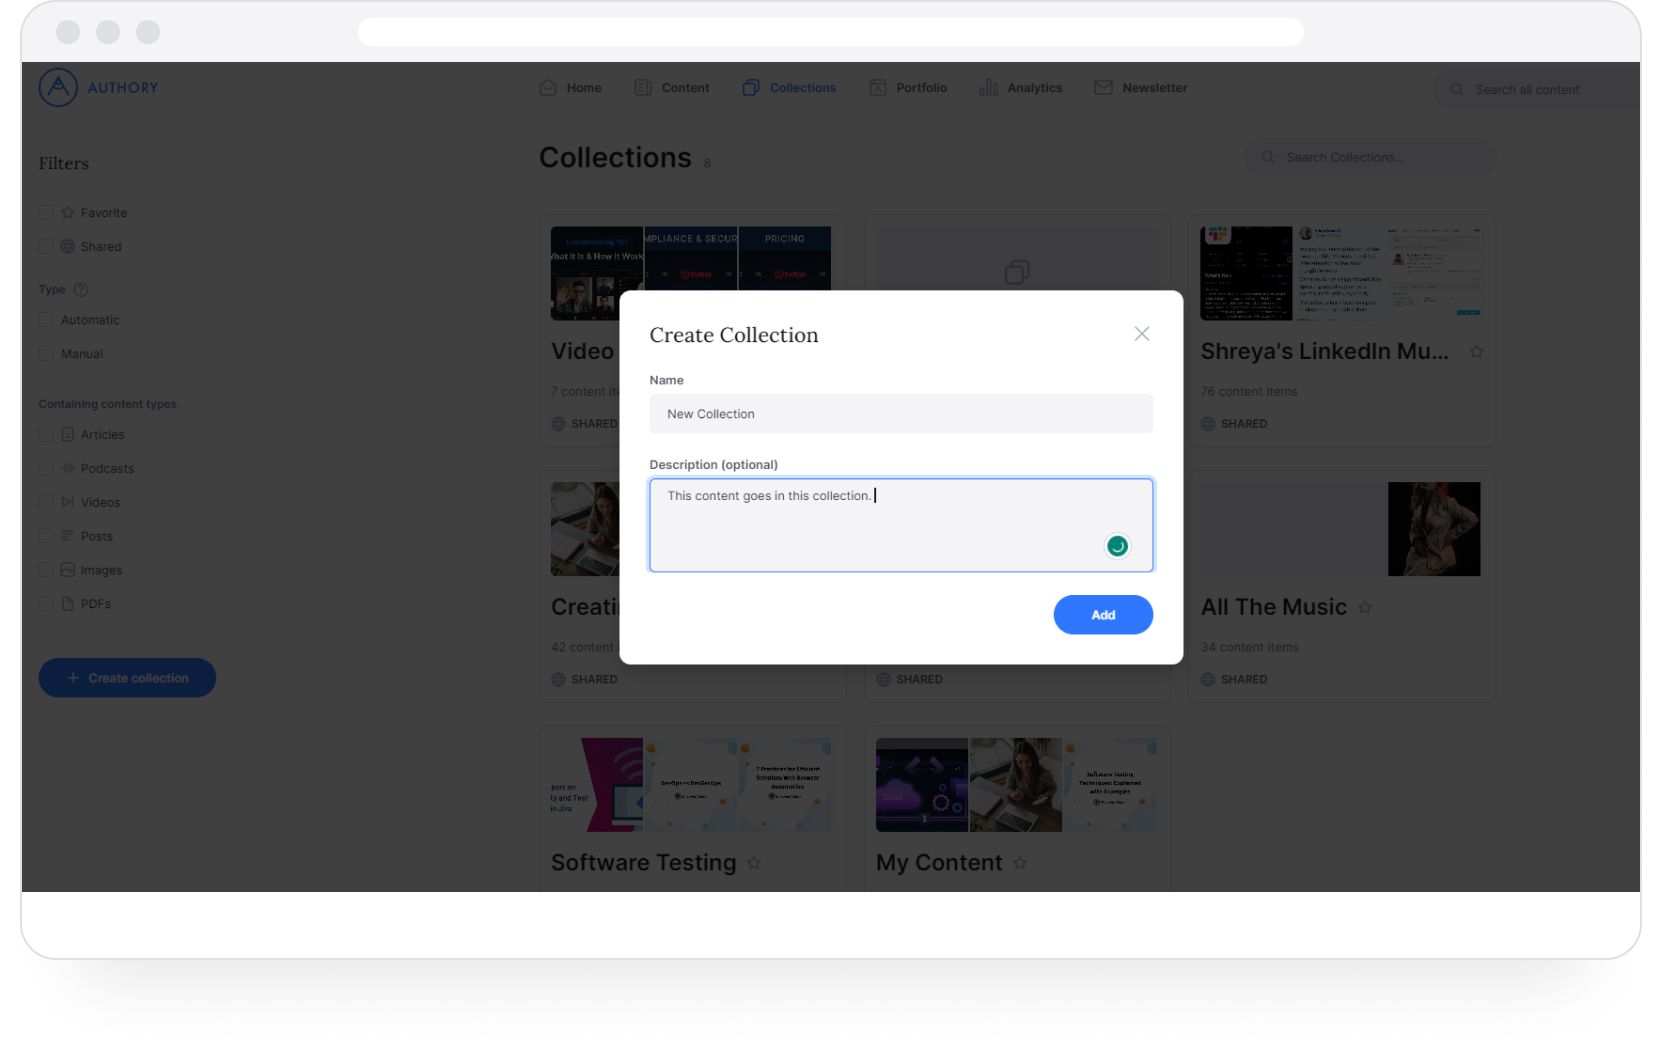Click the Create collection button
Screen dimensions: 1662x1060
(127, 678)
